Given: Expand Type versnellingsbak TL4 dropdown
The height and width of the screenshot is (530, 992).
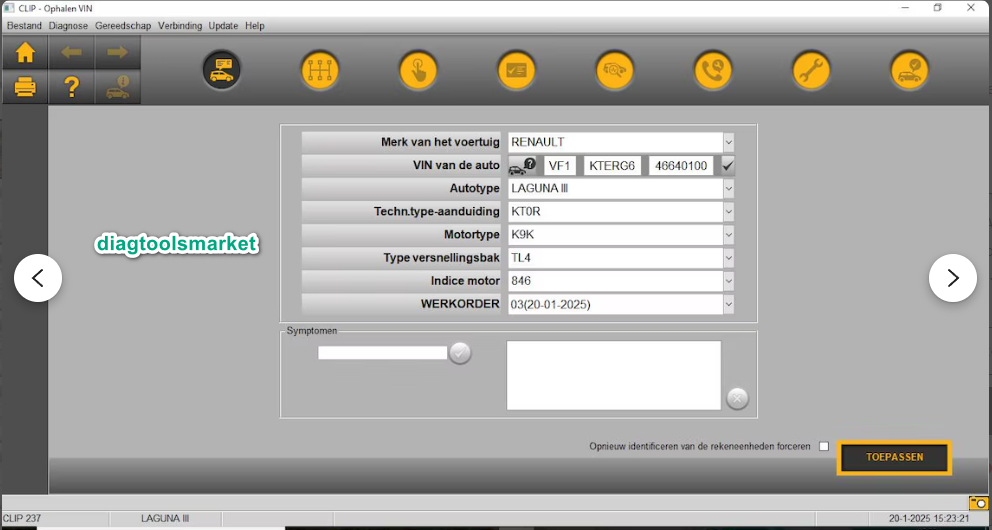Looking at the screenshot, I should tap(728, 258).
